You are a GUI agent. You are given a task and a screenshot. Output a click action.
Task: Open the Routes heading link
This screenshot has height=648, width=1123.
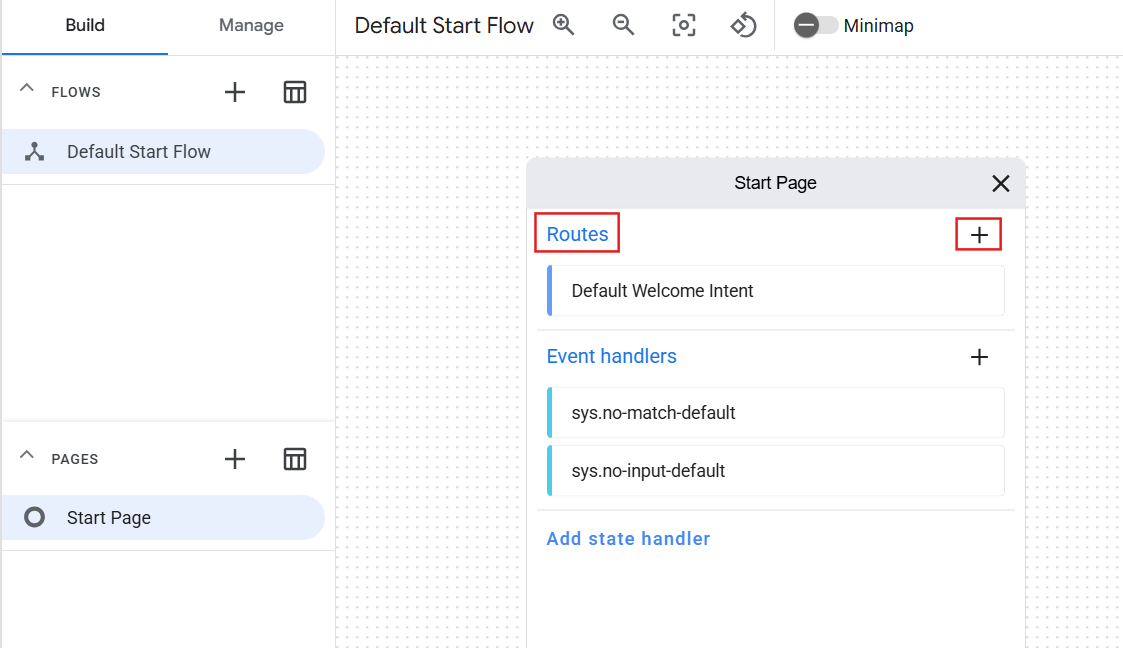577,234
